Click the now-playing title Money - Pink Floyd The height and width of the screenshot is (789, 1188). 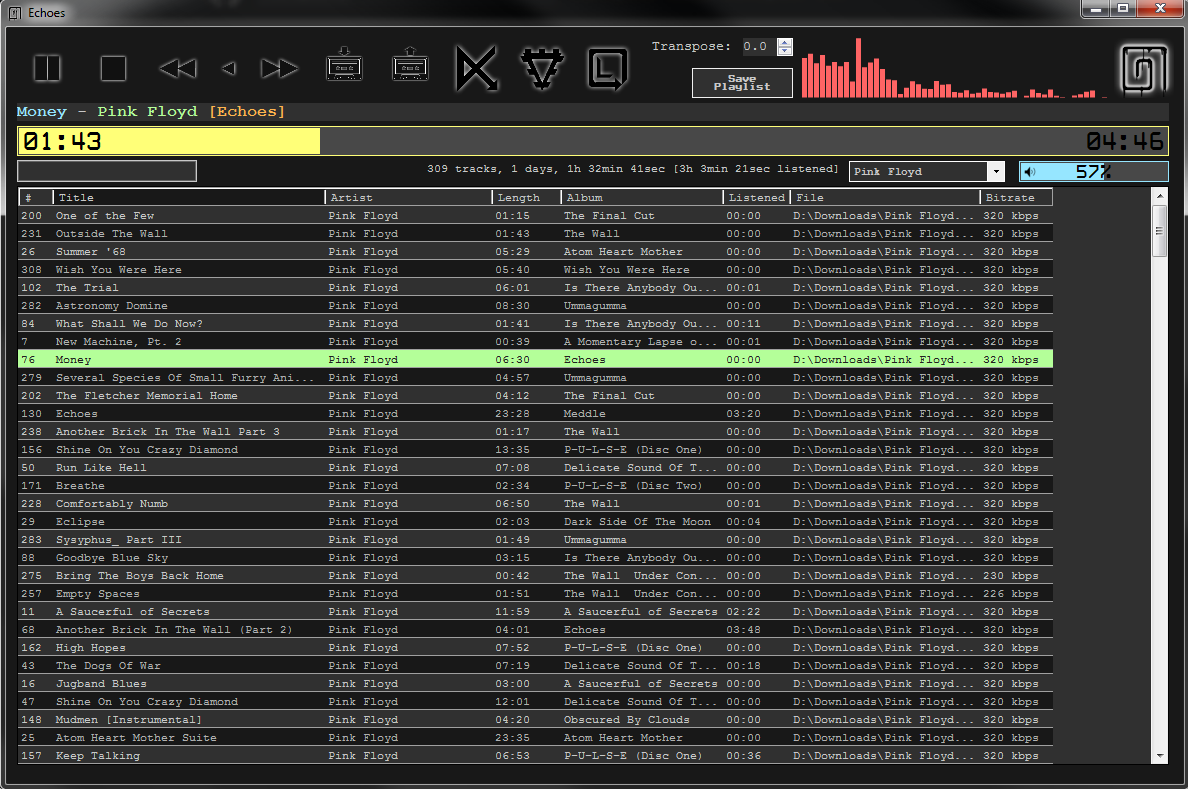point(107,111)
